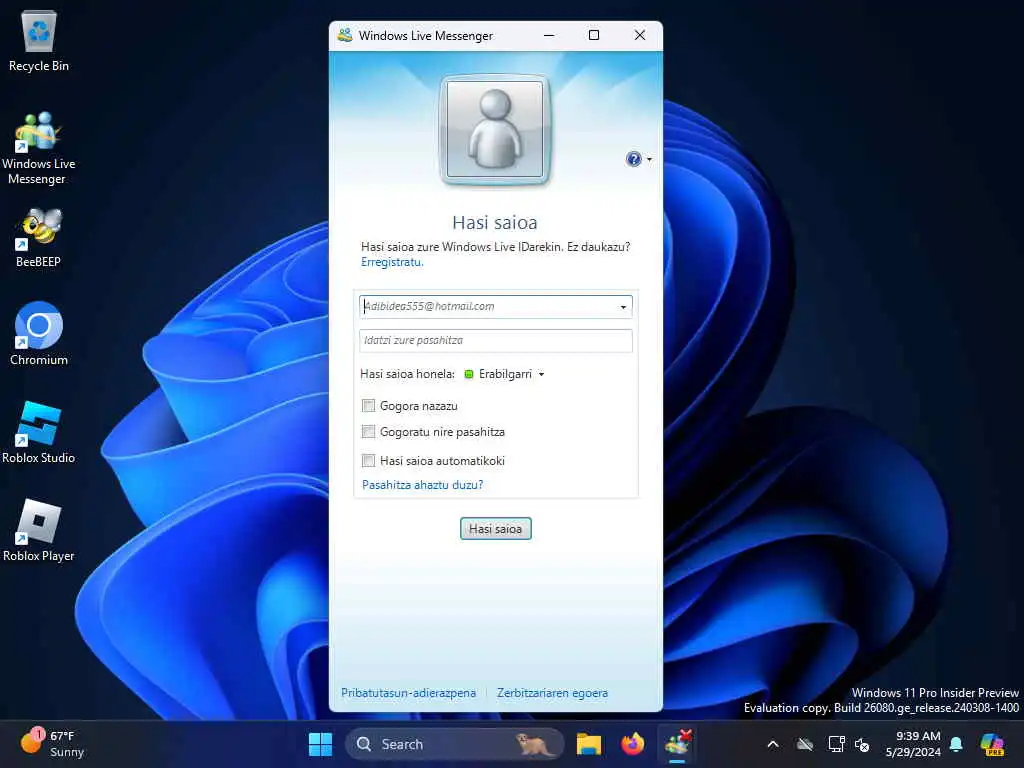The height and width of the screenshot is (768, 1024).
Task: Maximize the Windows Live Messenger window
Action: (x=594, y=35)
